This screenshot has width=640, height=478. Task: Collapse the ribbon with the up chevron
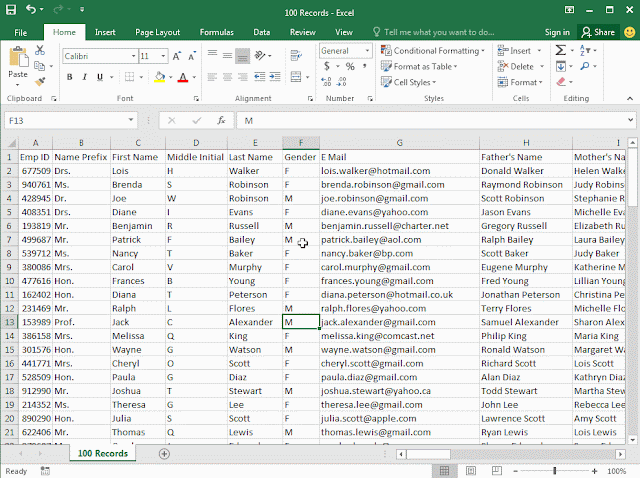pos(630,98)
